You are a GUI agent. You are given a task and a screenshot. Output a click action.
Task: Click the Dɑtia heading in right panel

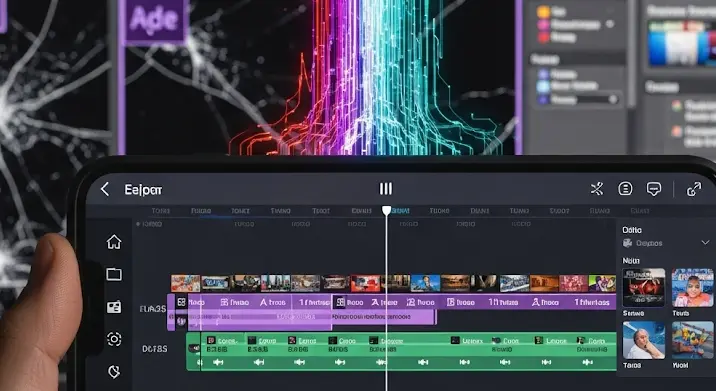click(x=632, y=230)
